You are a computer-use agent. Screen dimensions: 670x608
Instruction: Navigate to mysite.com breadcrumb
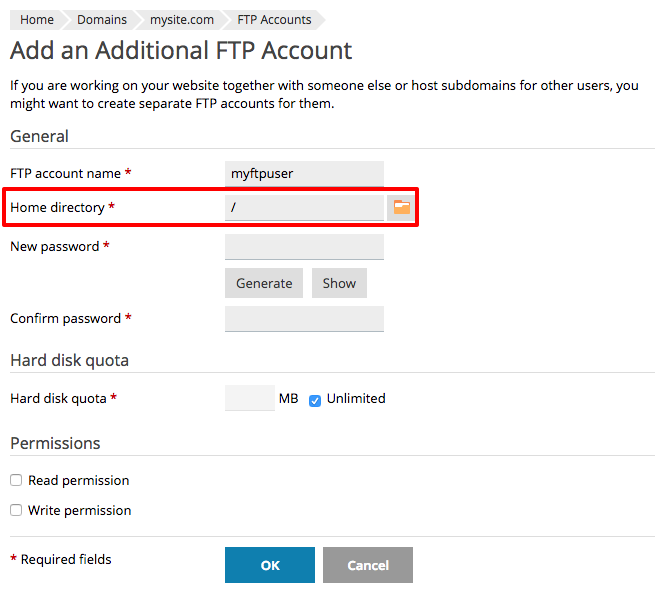189,19
